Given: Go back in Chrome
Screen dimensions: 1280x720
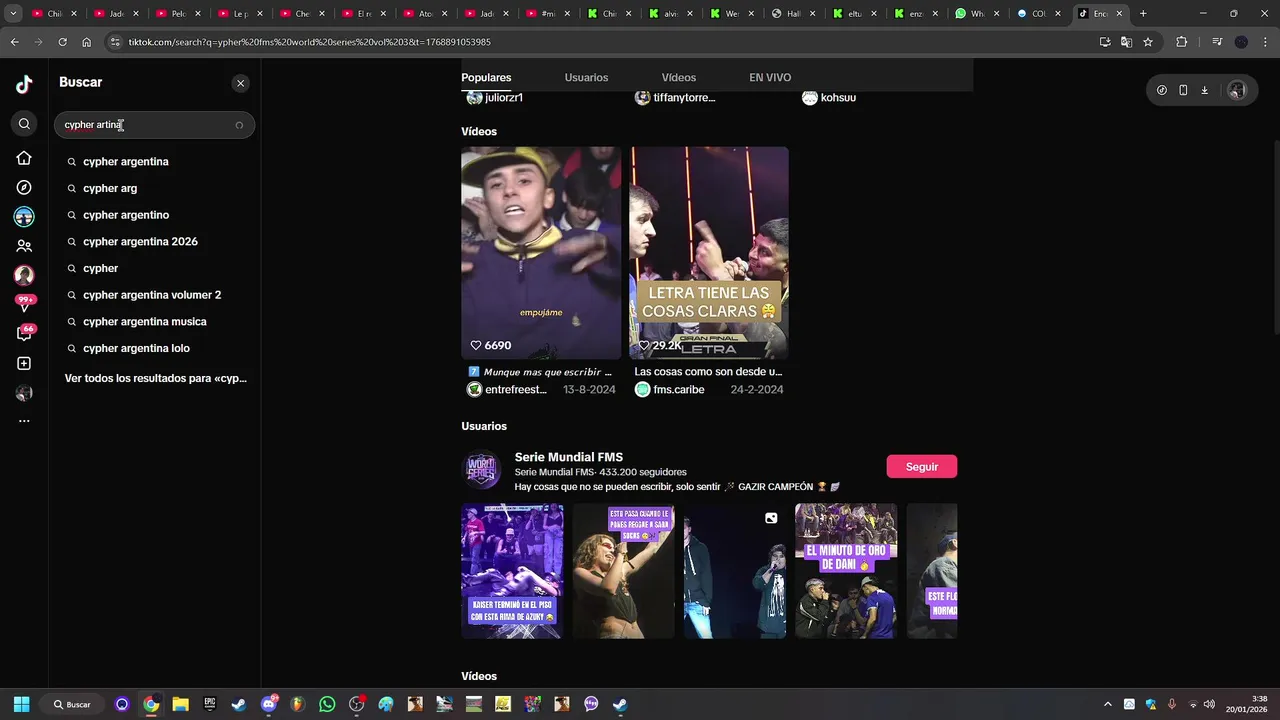Looking at the screenshot, I should click(14, 42).
